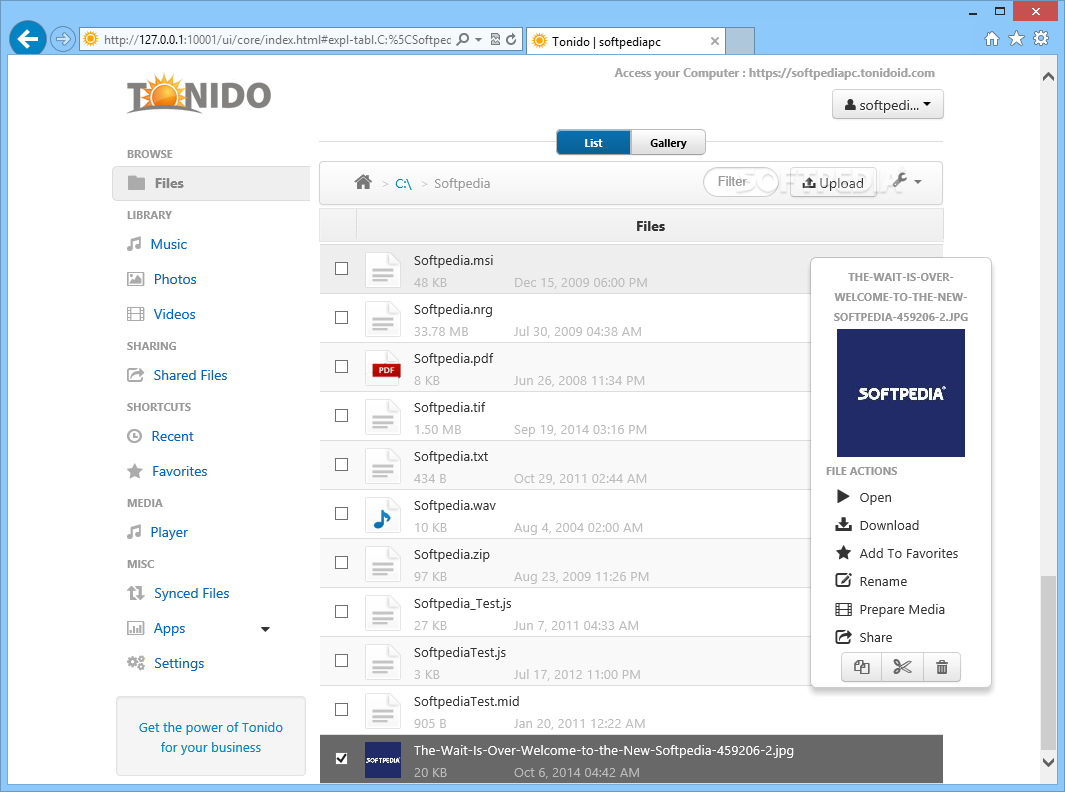This screenshot has height=792, width=1065.
Task: Click the PDF icon next to Softpedia.pdf
Action: [383, 367]
